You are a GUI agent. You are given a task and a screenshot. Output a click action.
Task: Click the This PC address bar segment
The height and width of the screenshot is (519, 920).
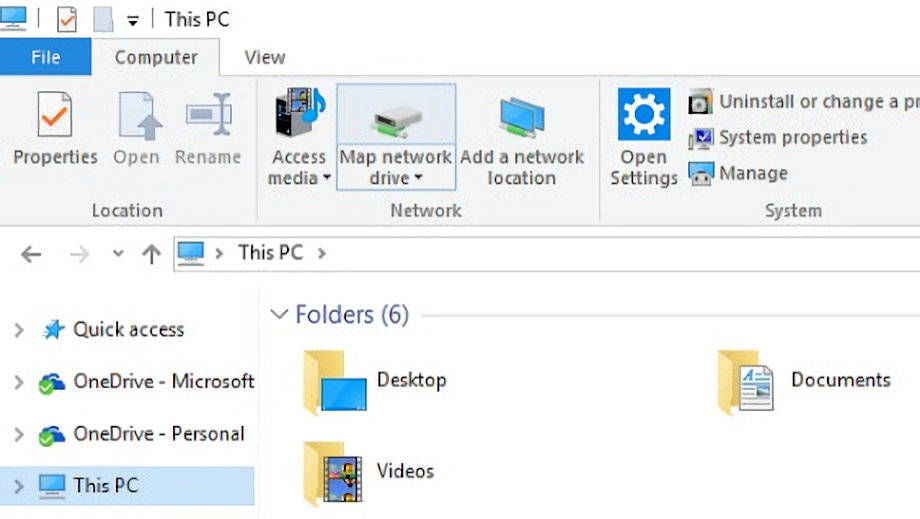point(270,253)
